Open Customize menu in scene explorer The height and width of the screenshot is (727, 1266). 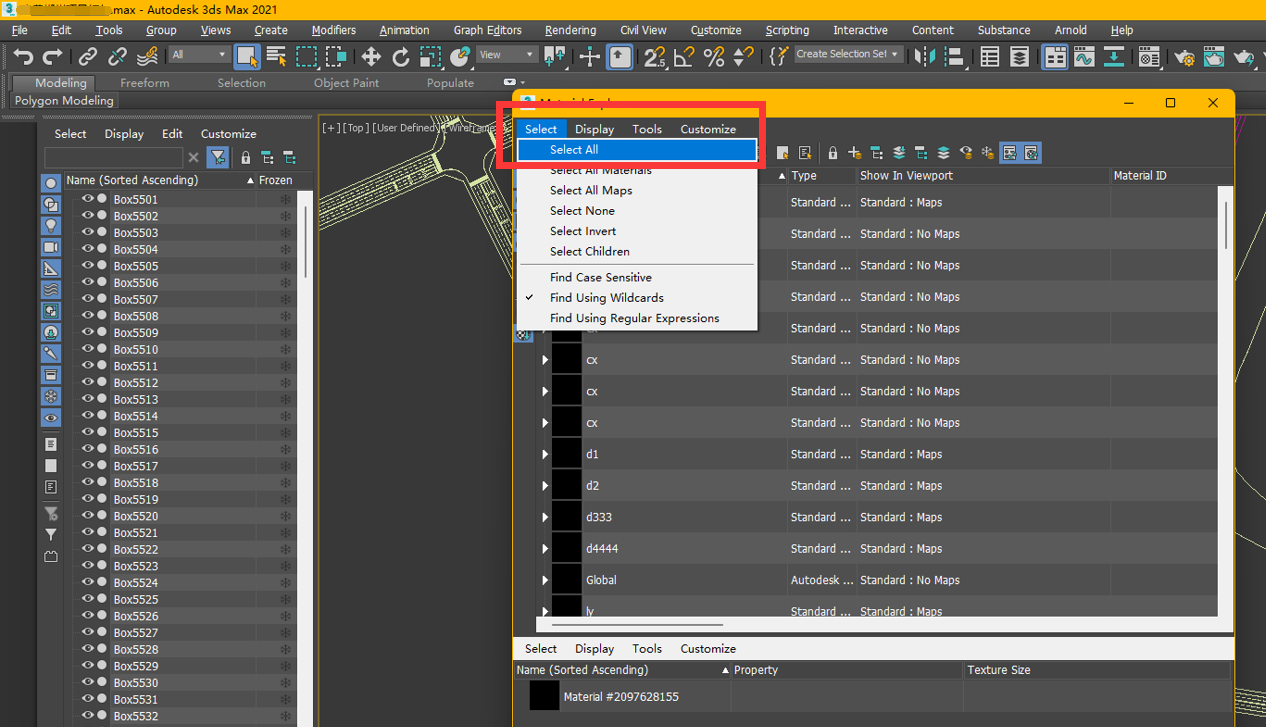228,134
